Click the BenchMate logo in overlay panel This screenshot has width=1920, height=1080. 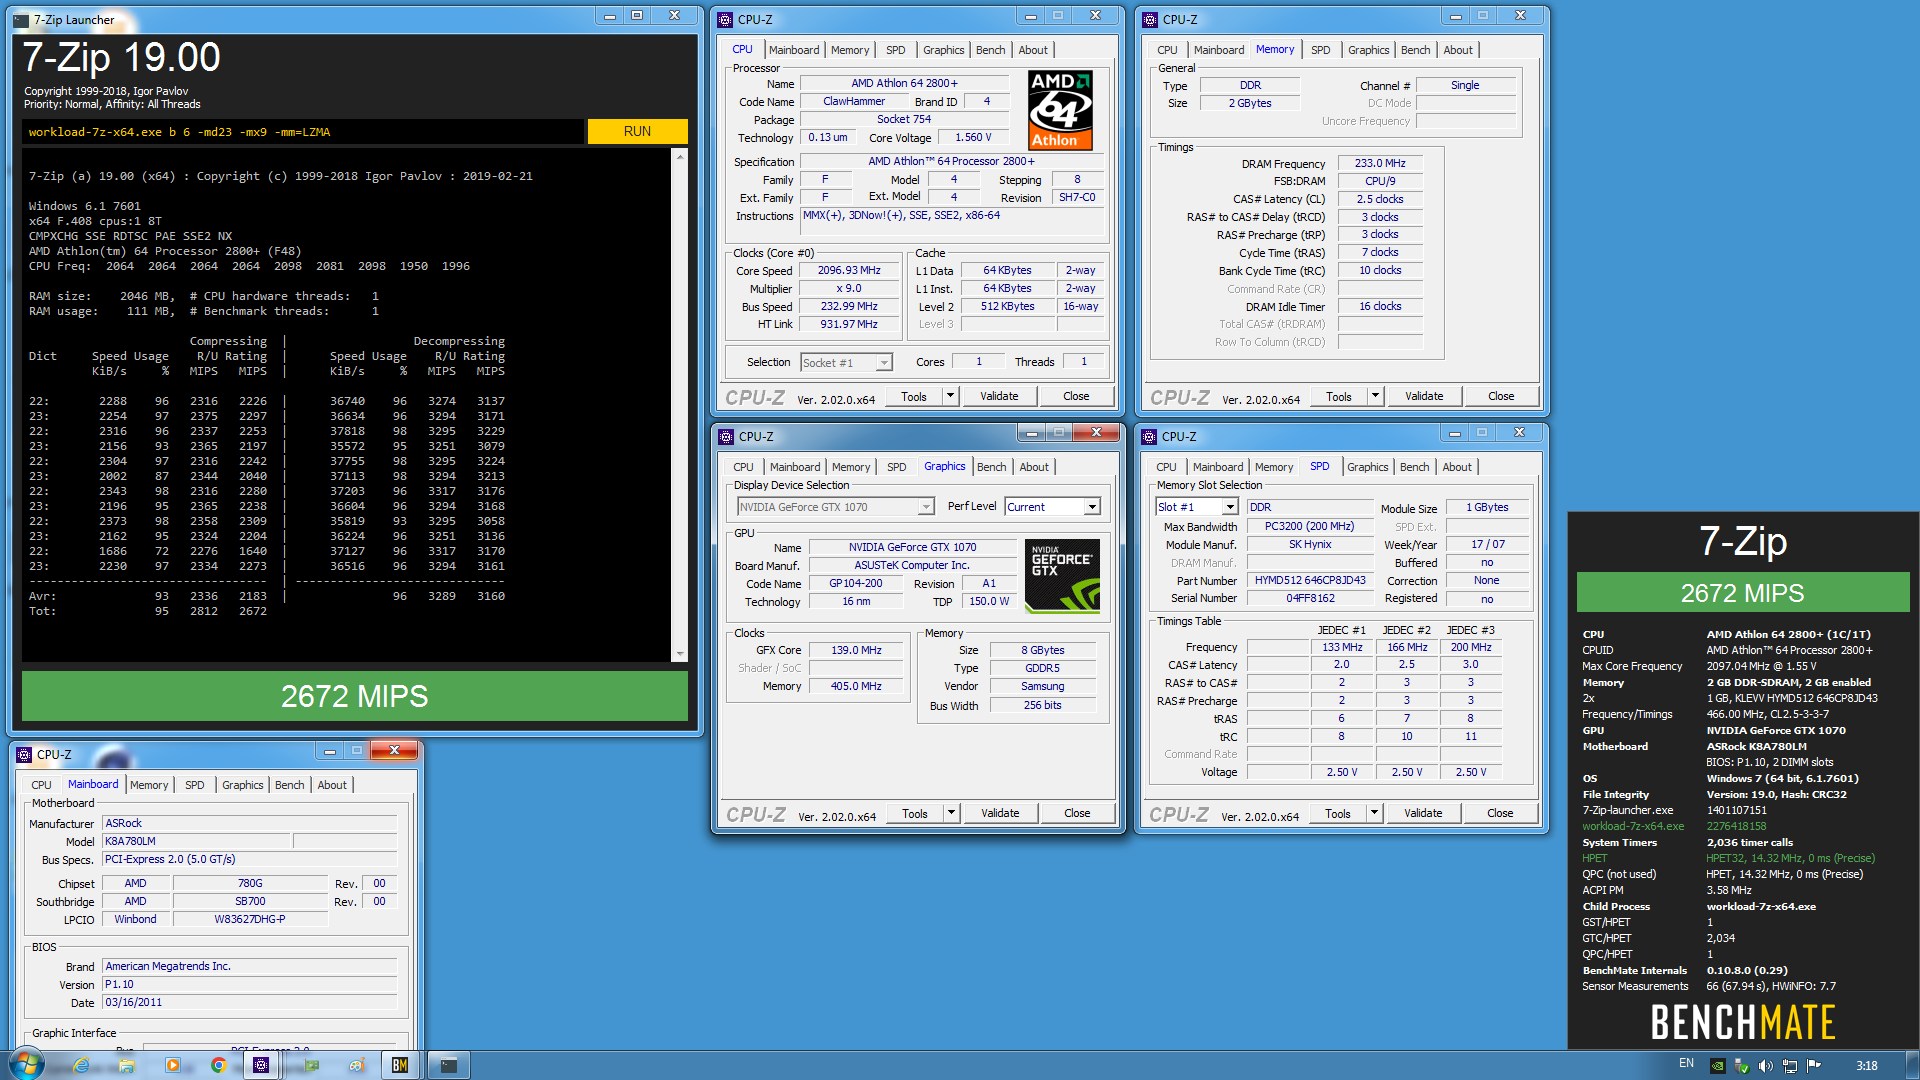pos(1742,1022)
